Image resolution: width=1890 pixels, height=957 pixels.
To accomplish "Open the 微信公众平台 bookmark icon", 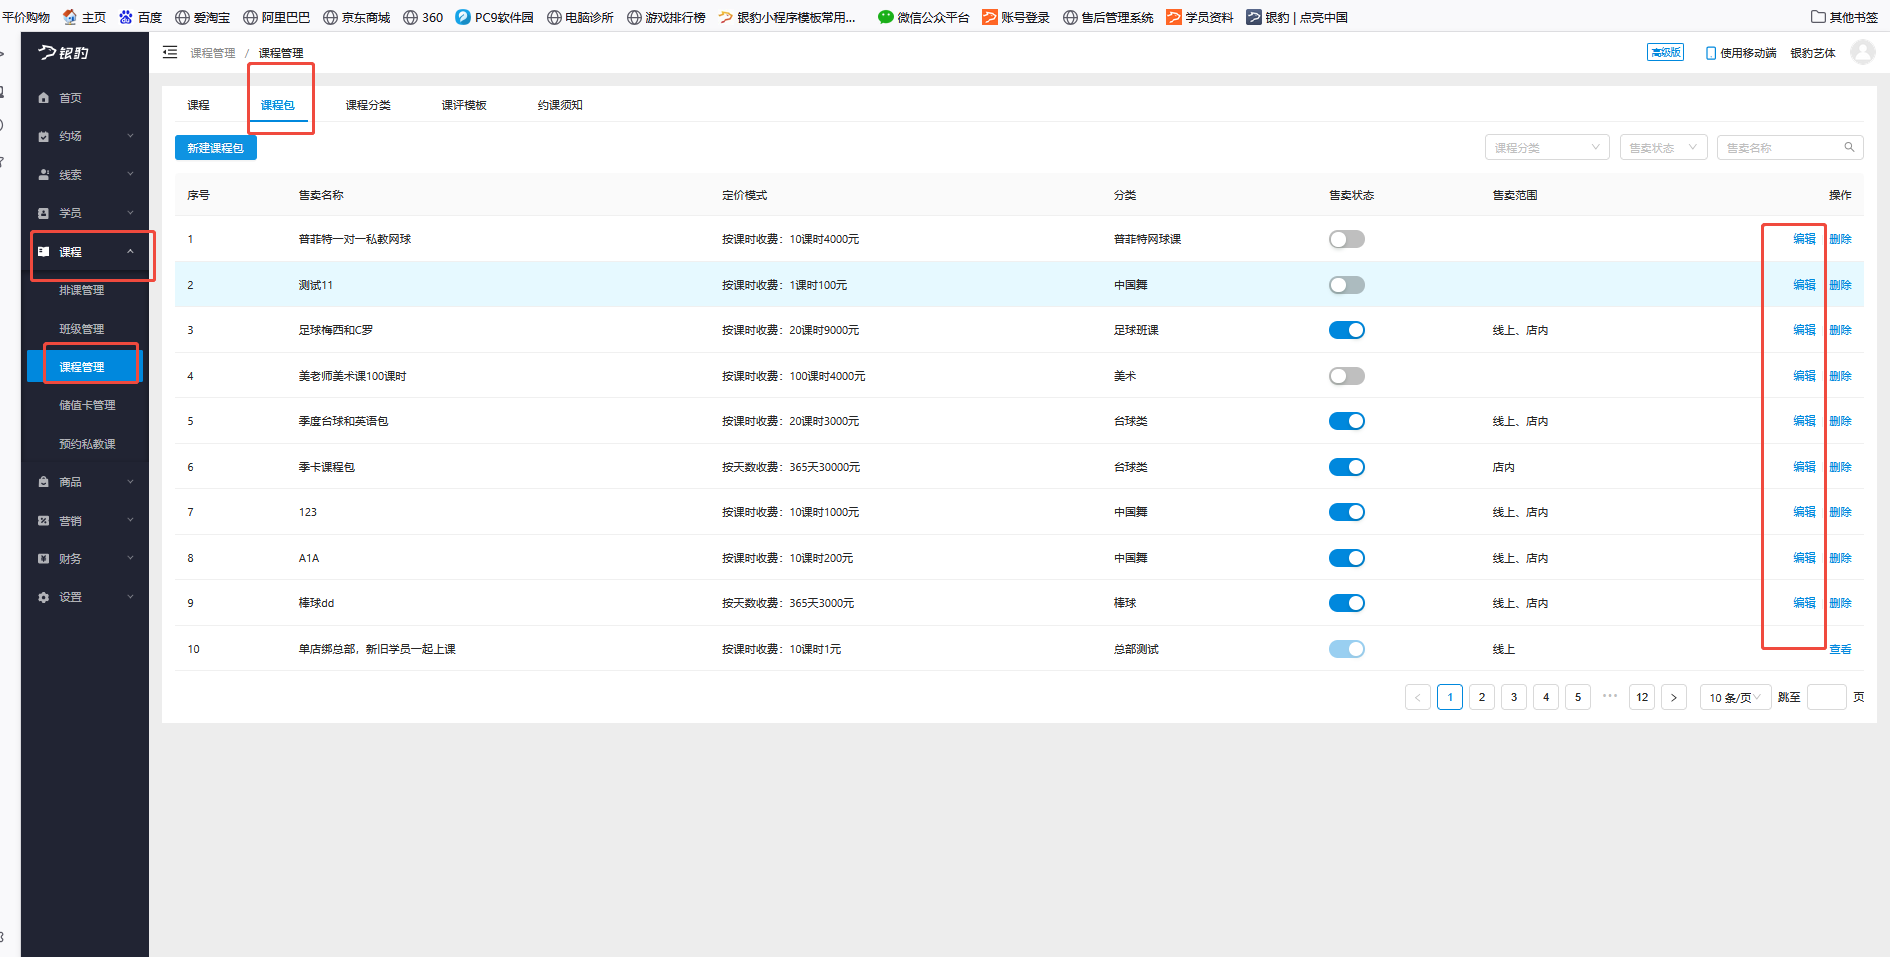I will coord(885,17).
